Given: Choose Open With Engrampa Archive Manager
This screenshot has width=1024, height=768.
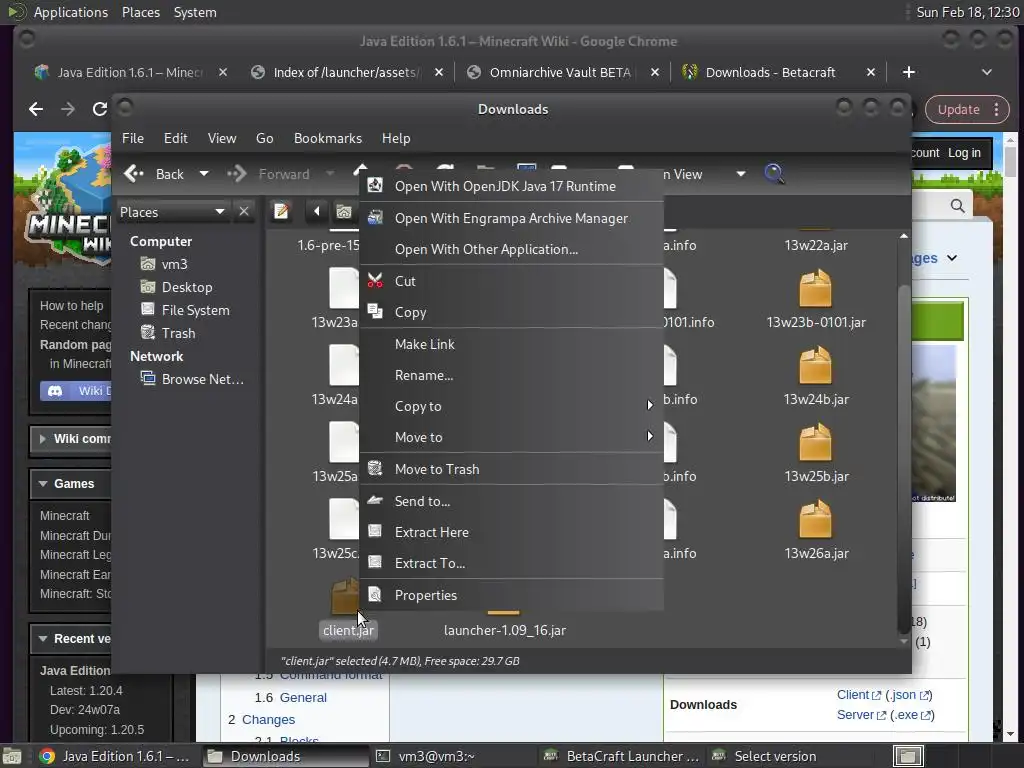Looking at the screenshot, I should tap(511, 218).
